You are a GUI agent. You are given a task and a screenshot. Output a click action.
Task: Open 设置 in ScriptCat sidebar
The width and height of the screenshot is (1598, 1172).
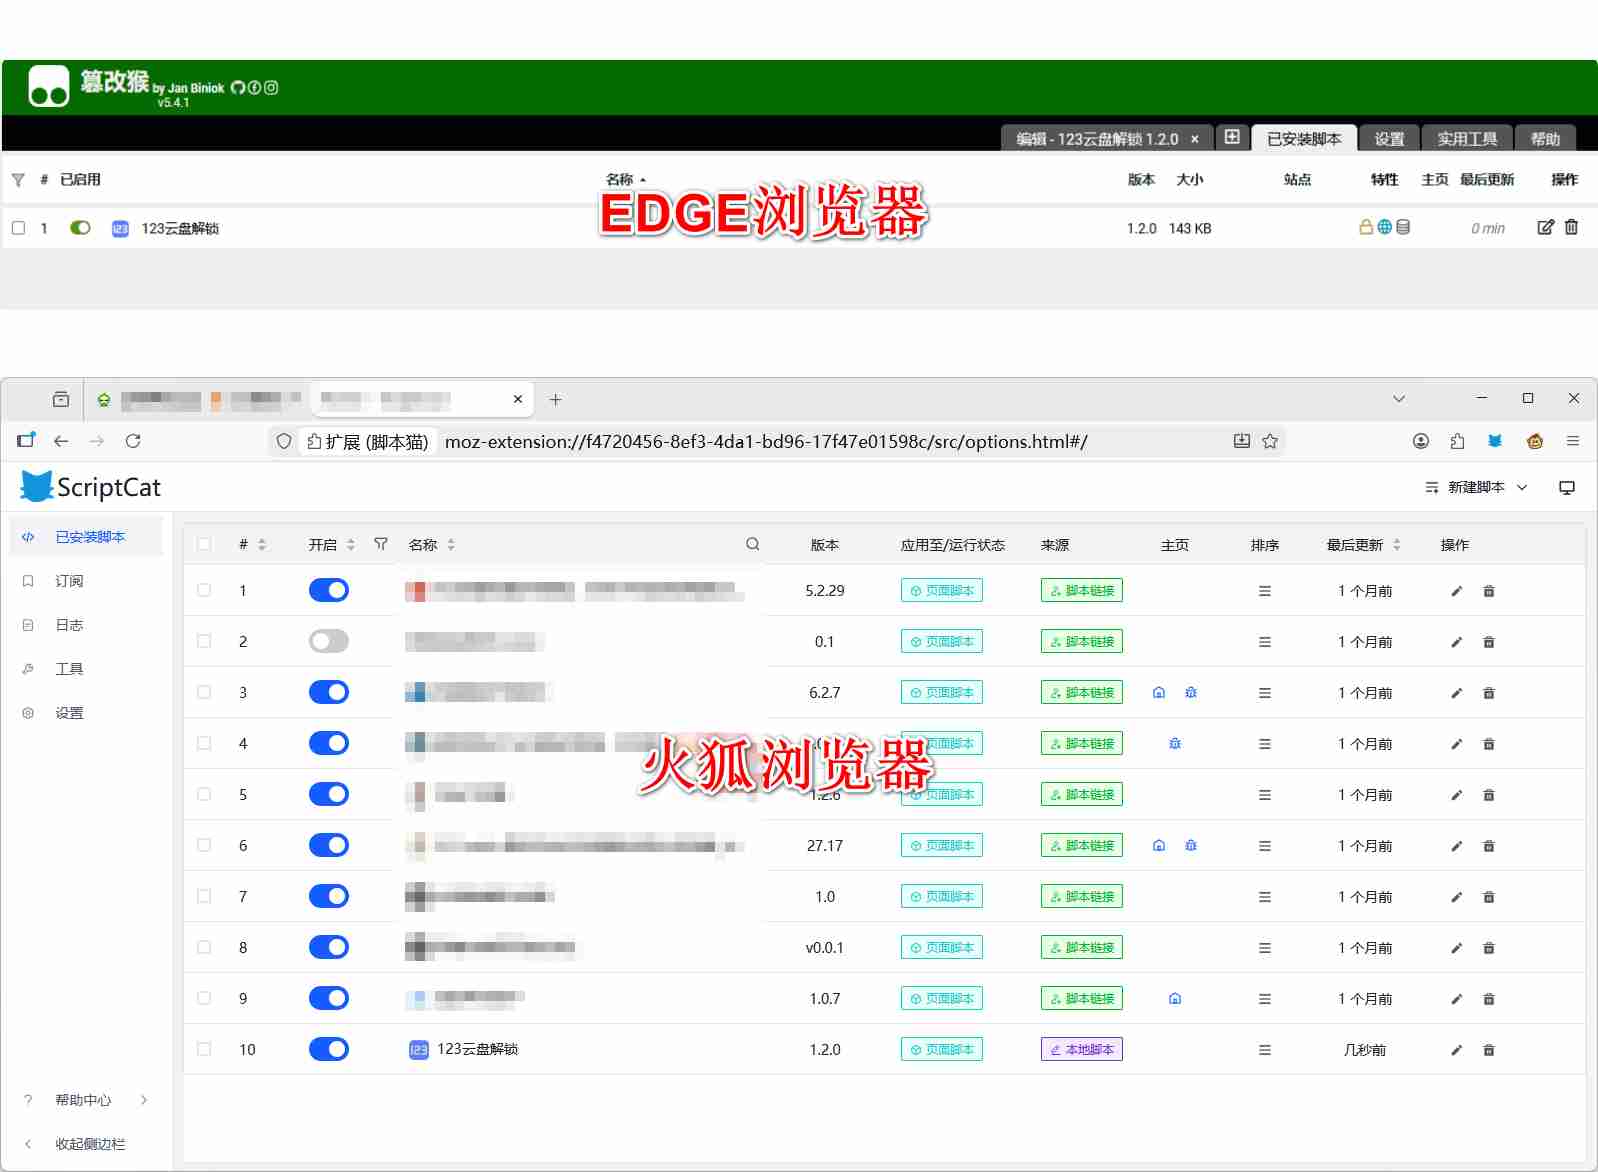pos(69,713)
